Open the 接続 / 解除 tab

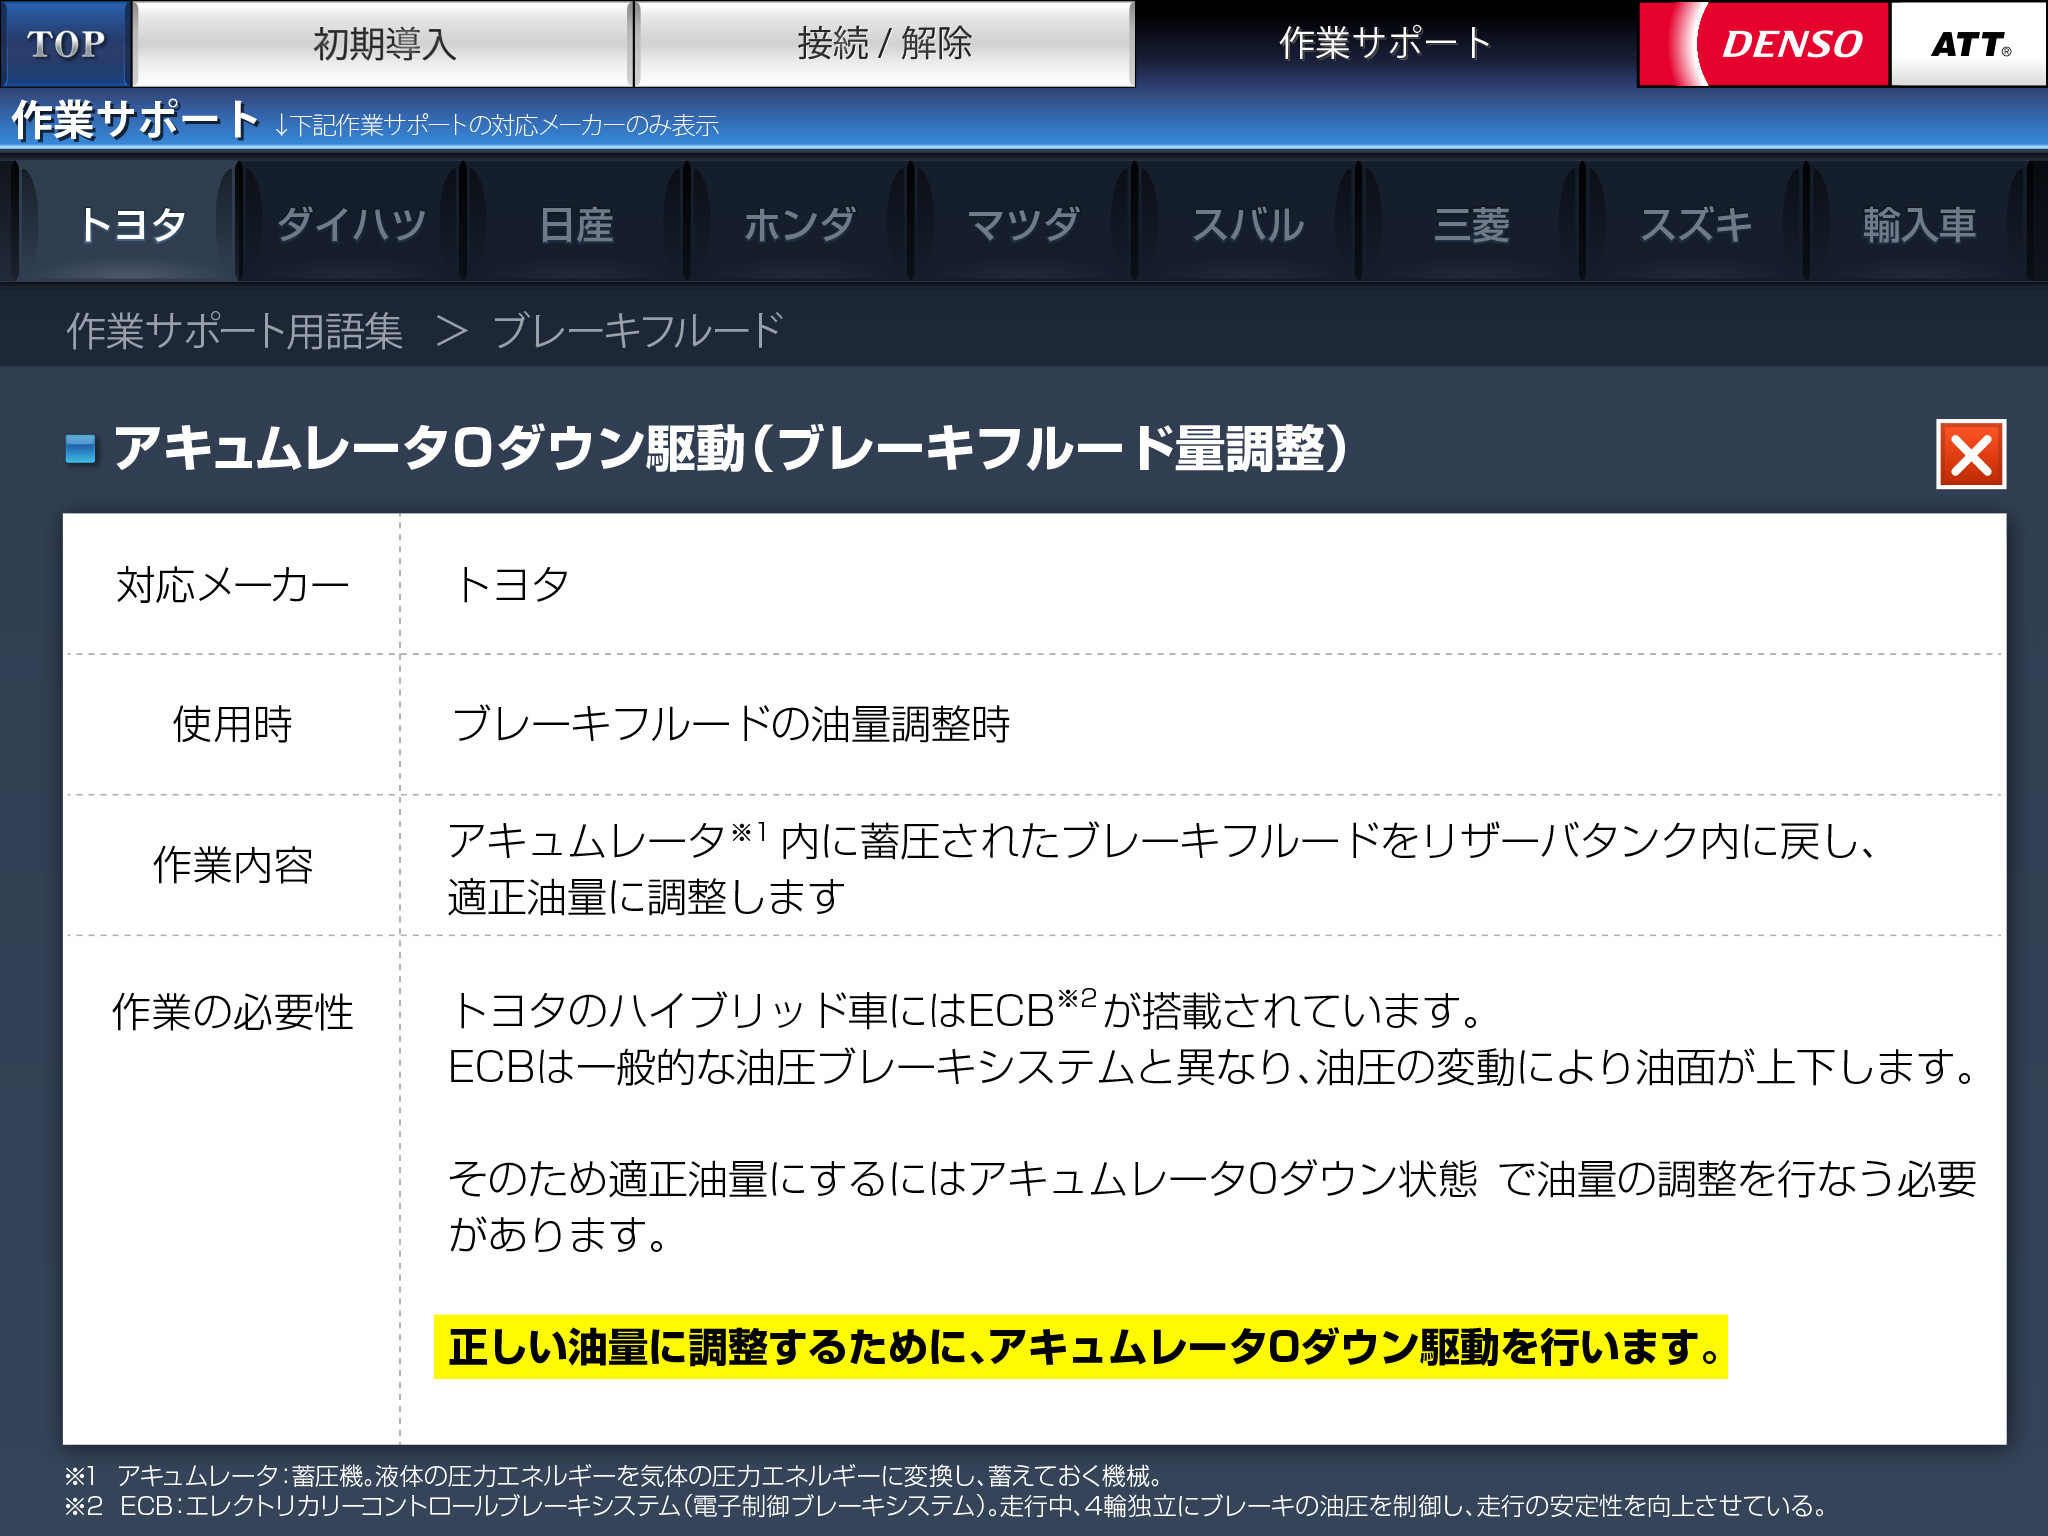coord(884,44)
